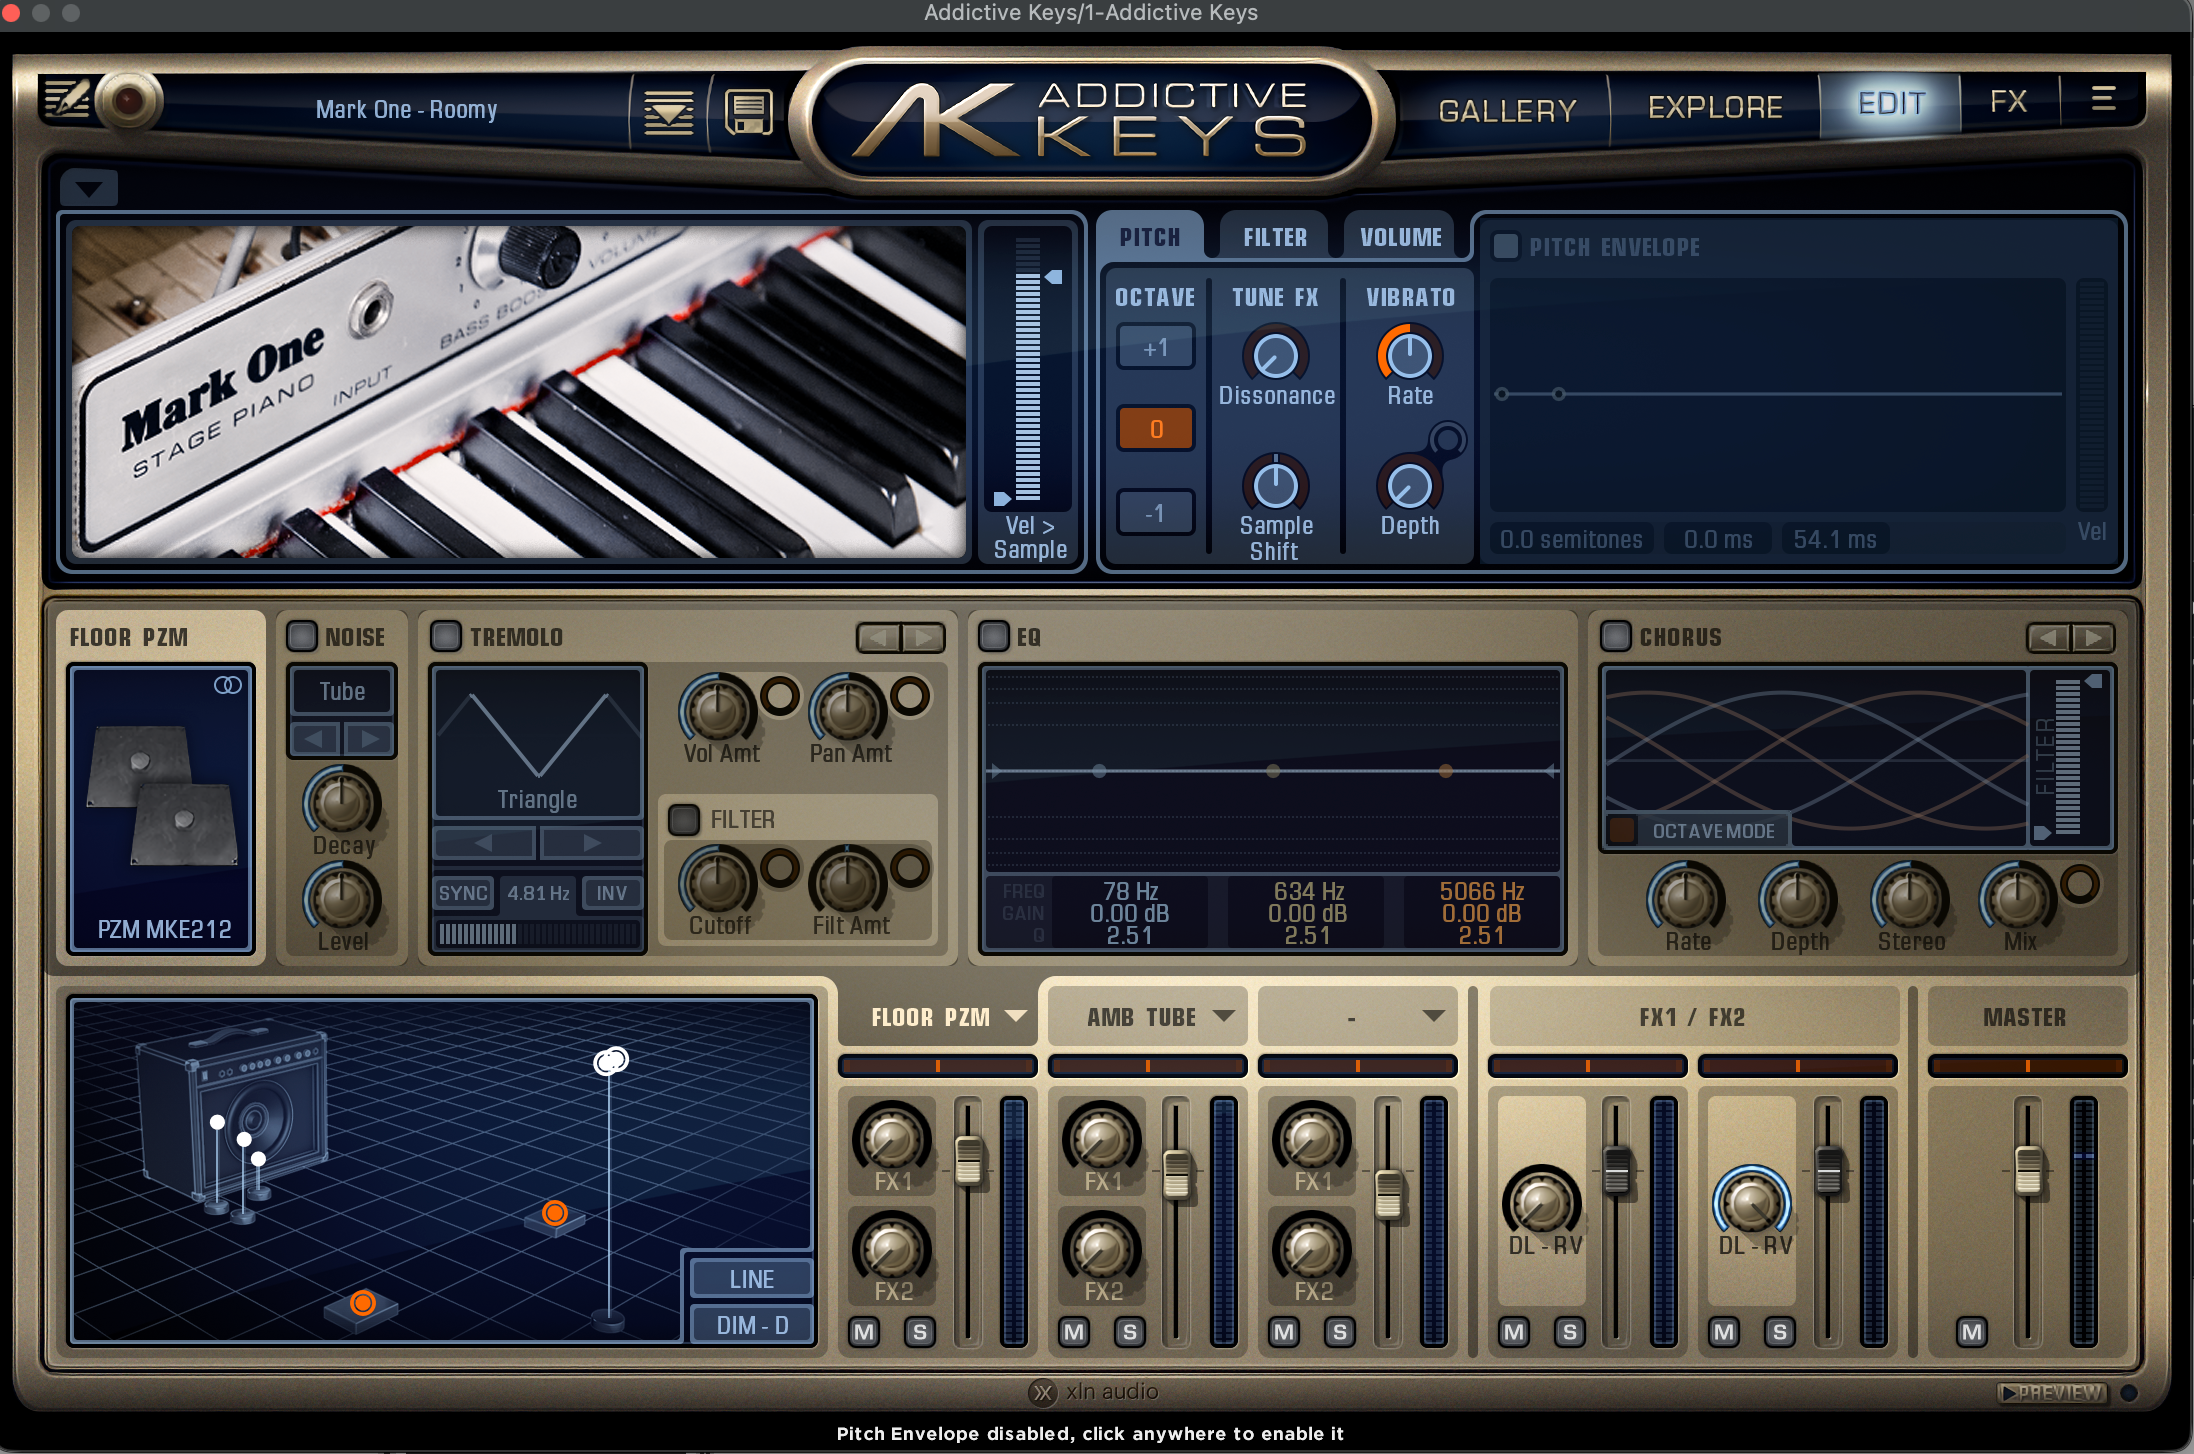
Task: Select previous noise type arrow
Action: pyautogui.click(x=316, y=739)
